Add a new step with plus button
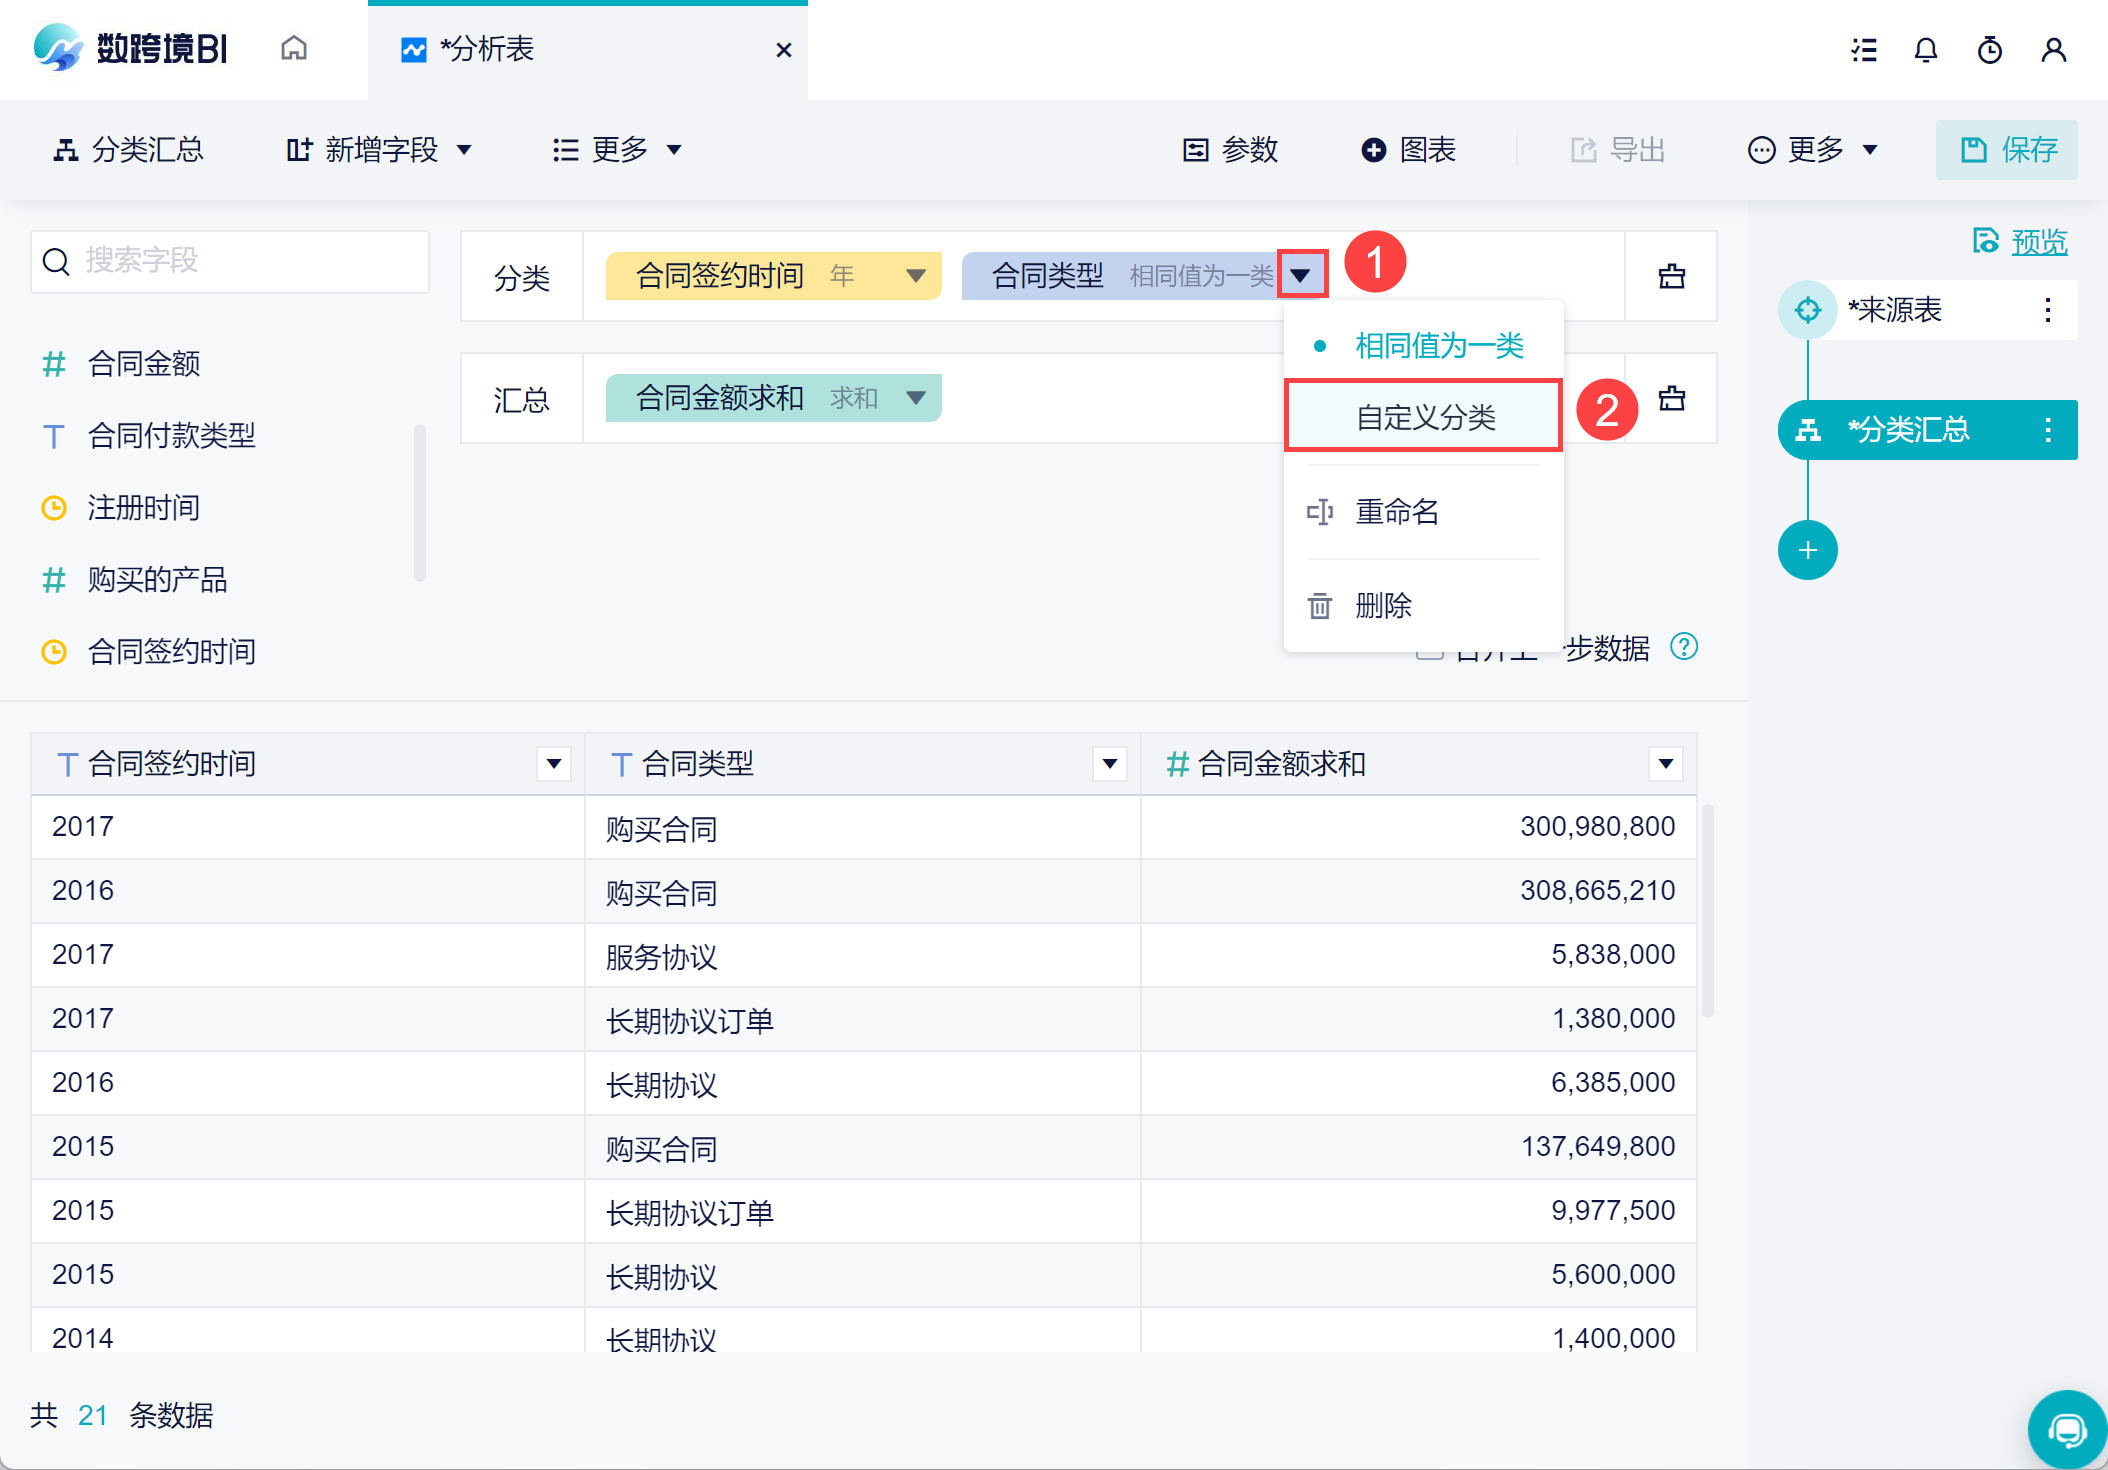 pyautogui.click(x=1808, y=550)
